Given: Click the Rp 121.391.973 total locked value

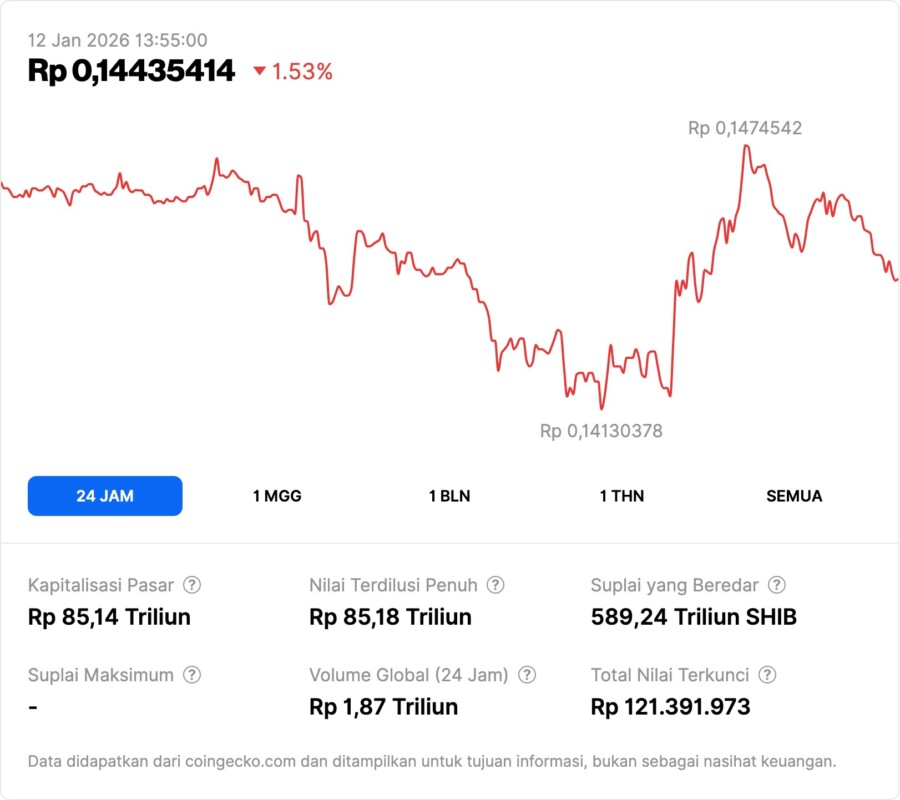Looking at the screenshot, I should point(670,707).
